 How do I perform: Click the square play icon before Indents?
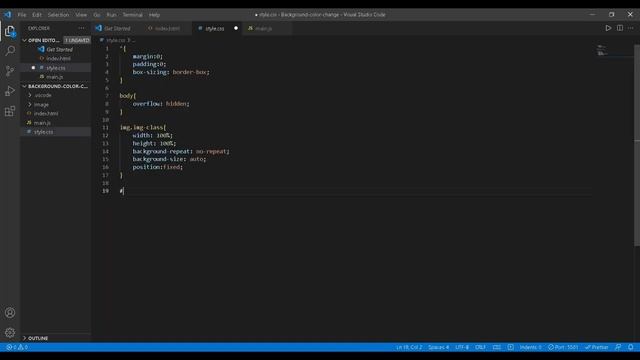(510, 347)
